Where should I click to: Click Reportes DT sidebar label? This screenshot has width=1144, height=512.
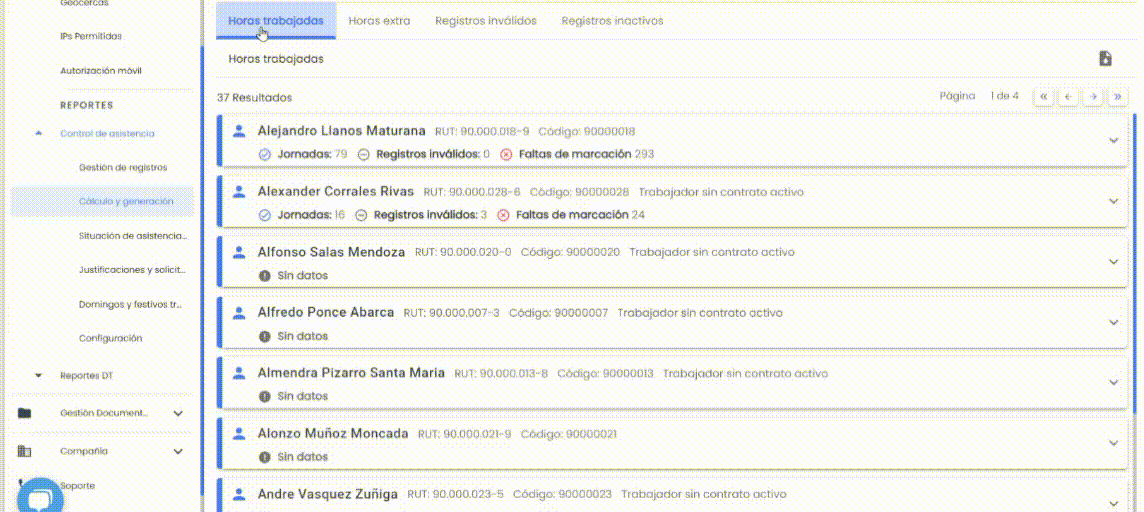86,376
